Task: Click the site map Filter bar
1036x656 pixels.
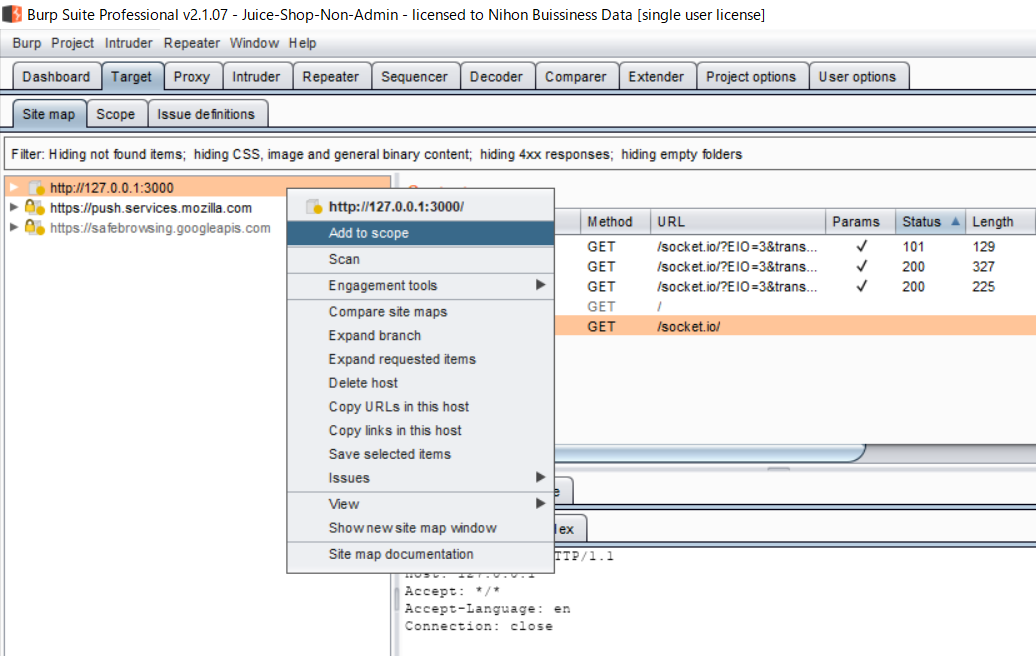Action: pos(519,154)
